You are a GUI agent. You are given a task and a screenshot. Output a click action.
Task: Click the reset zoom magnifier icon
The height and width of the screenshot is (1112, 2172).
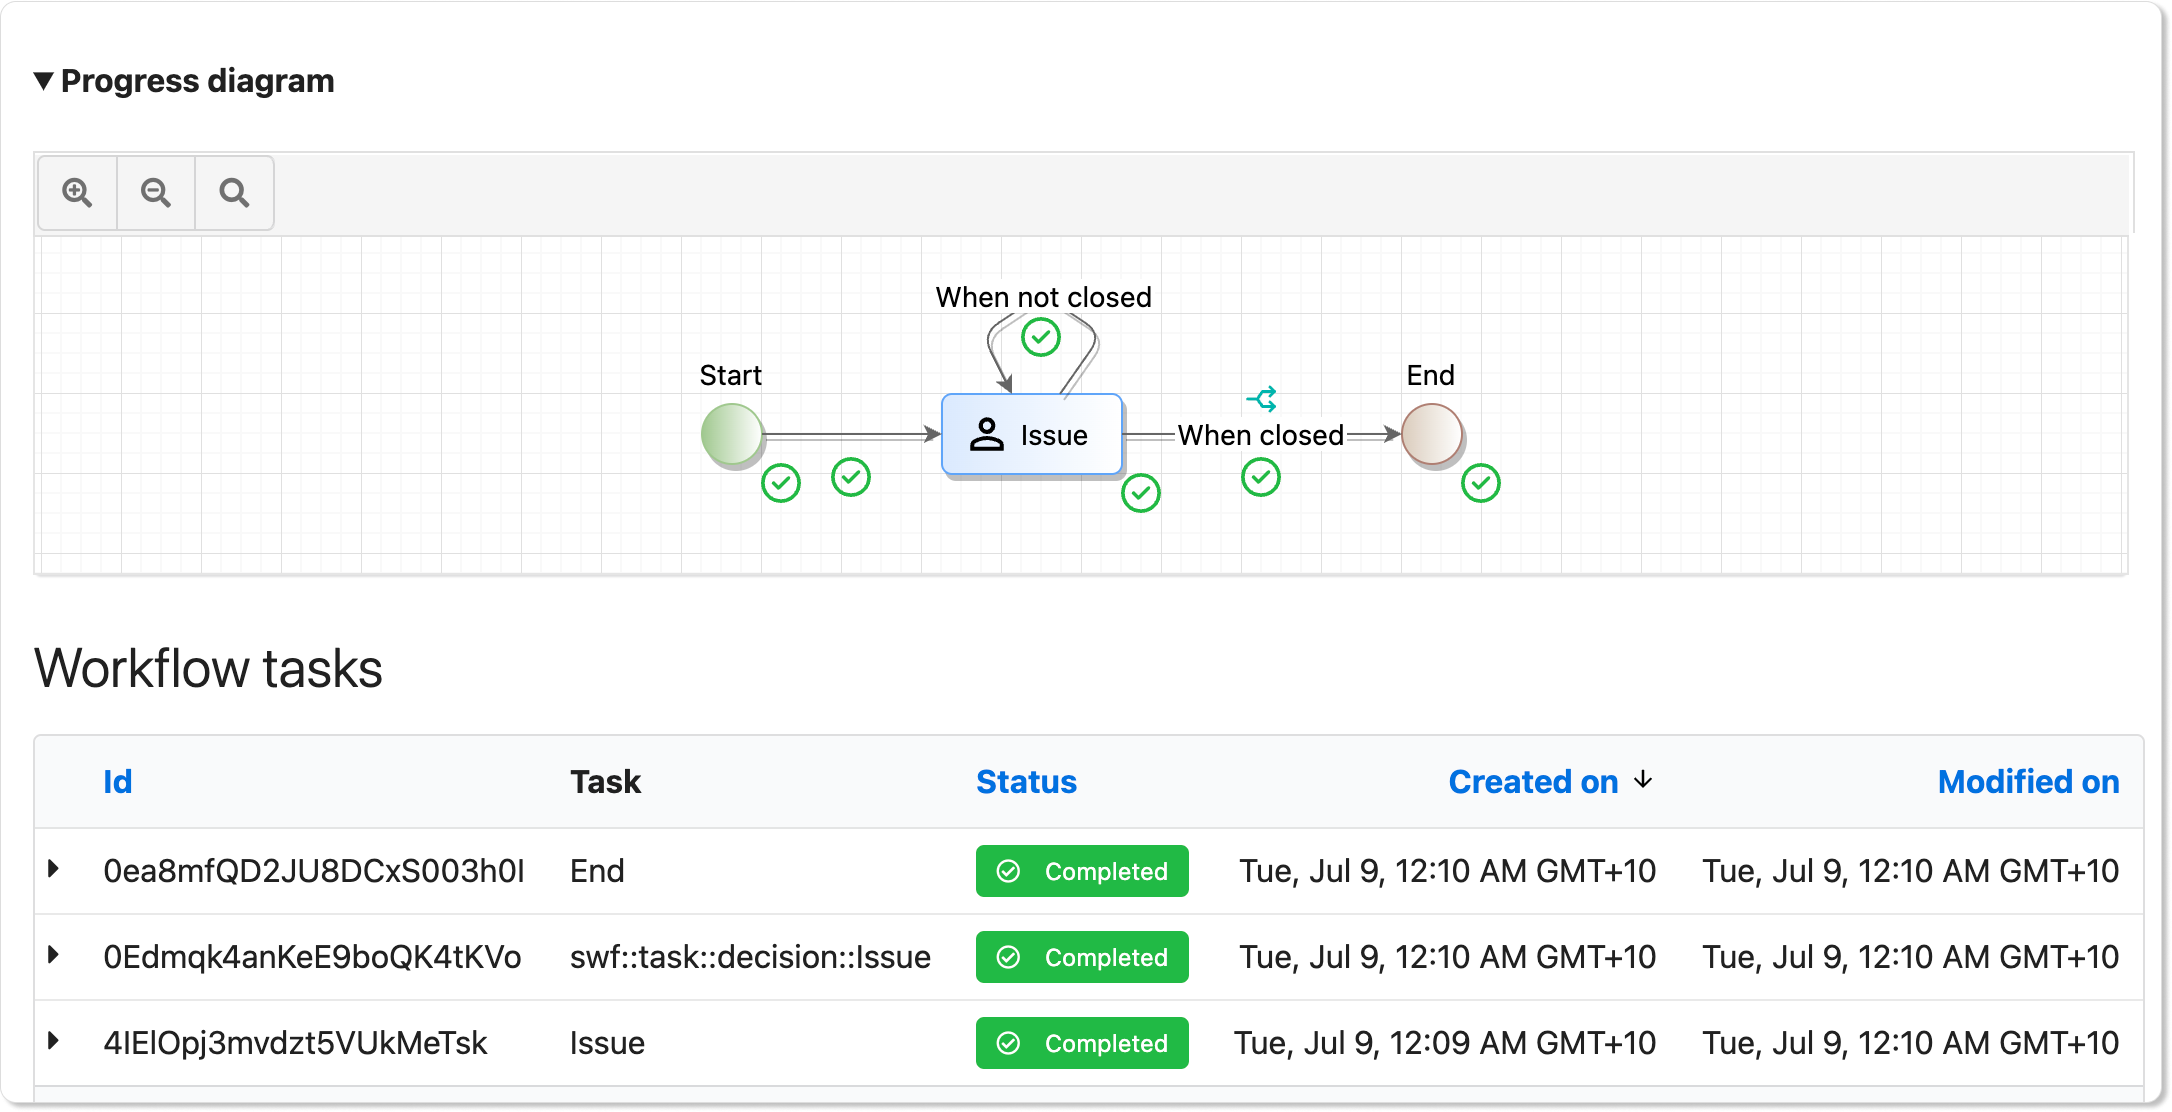[x=234, y=192]
